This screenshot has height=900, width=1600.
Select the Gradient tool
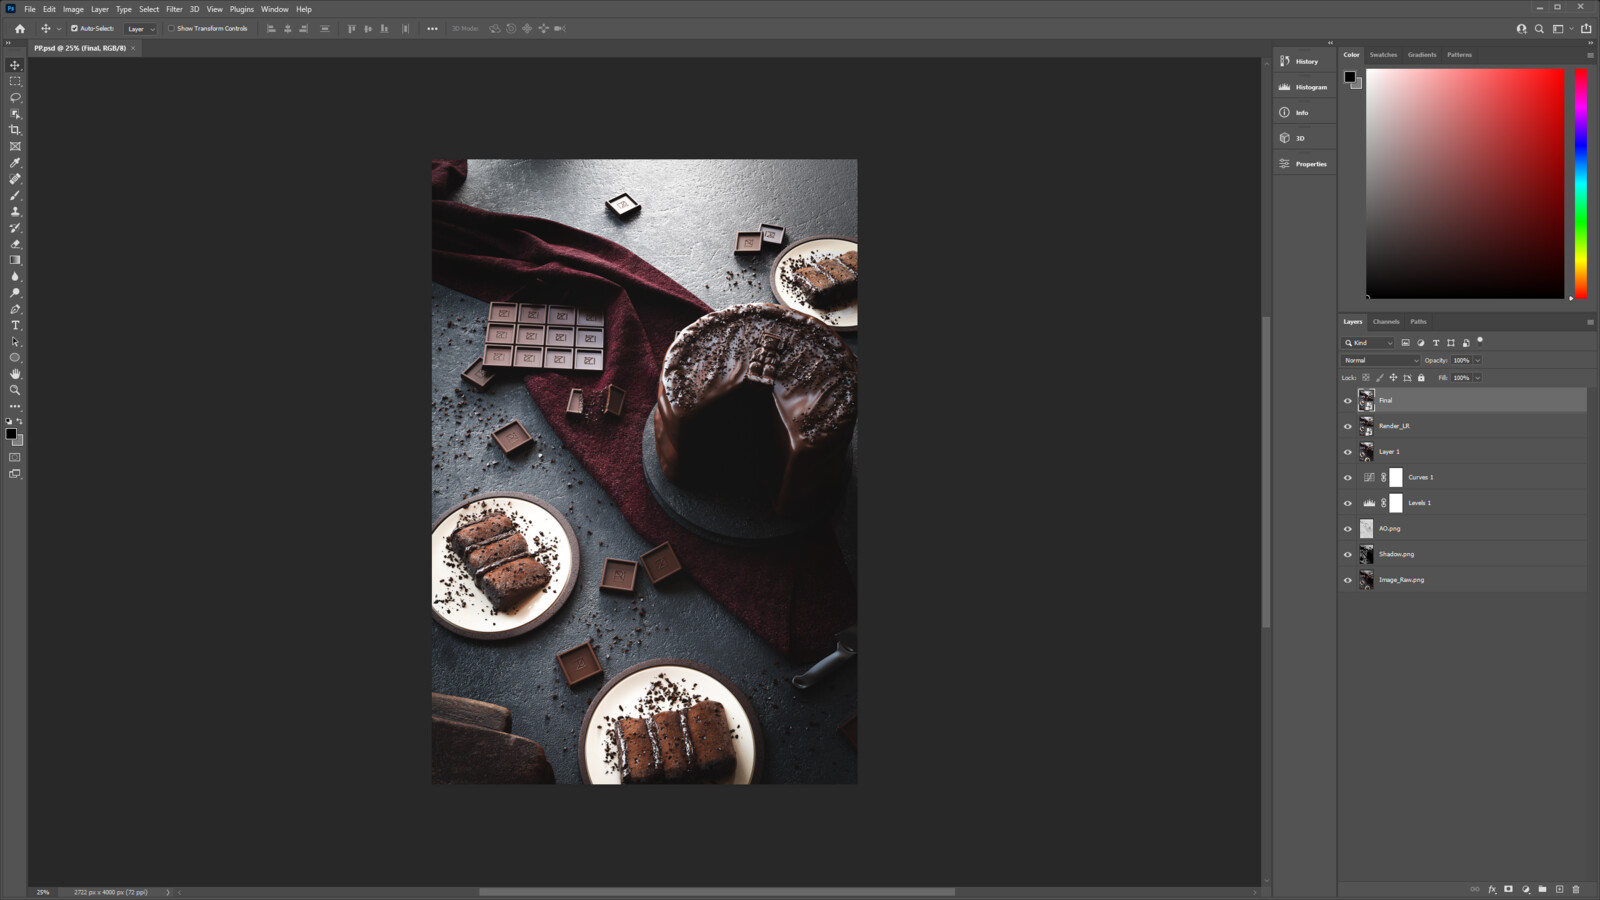coord(15,260)
